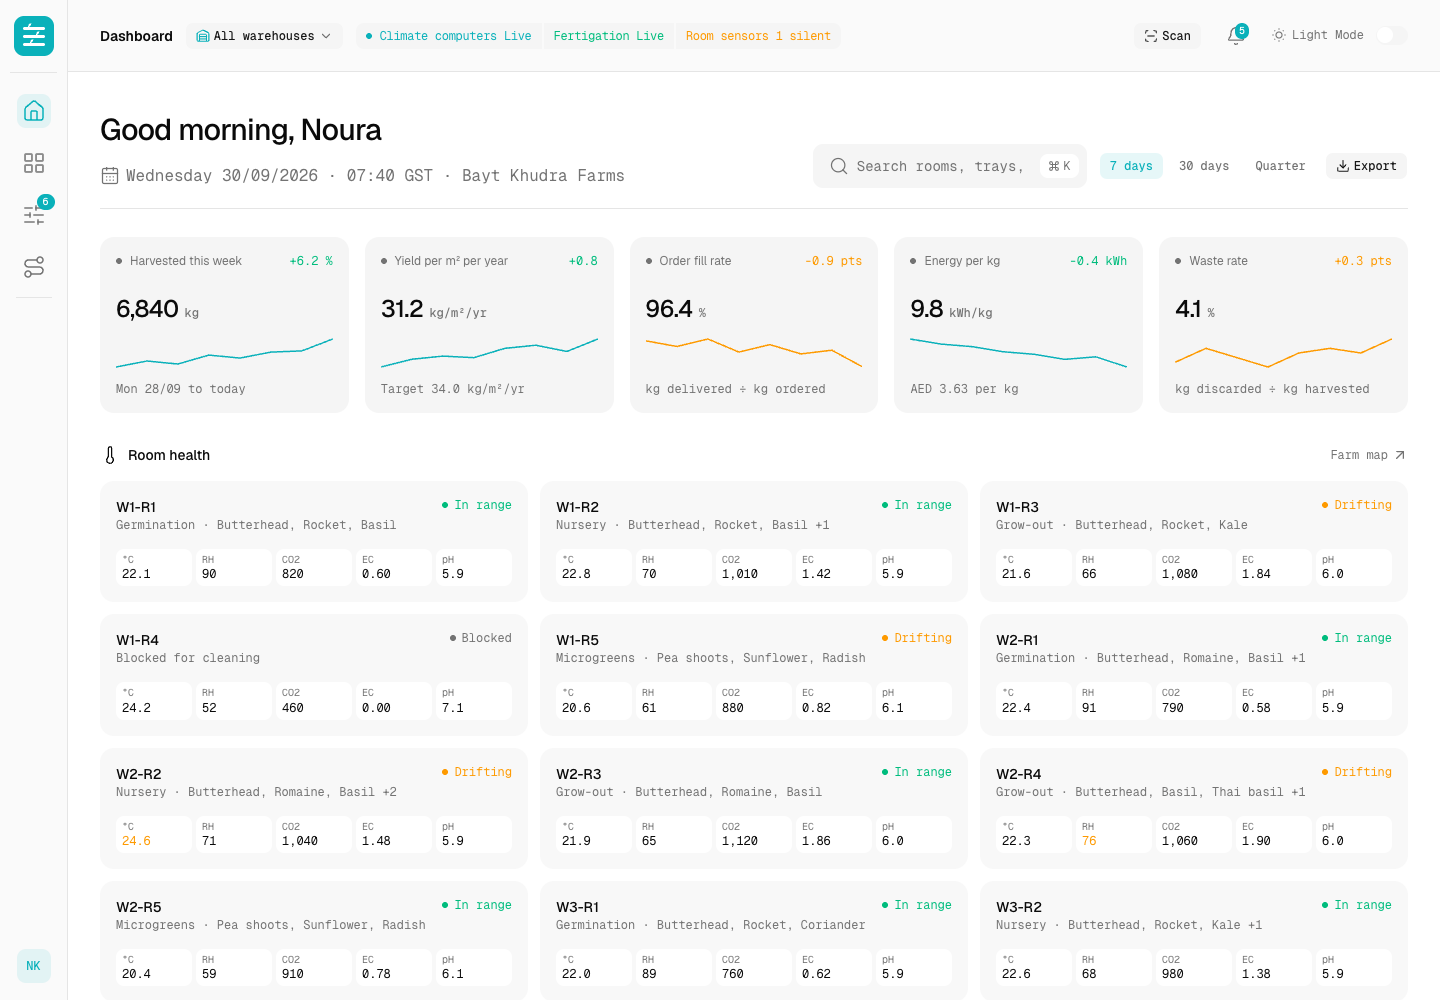Click the magnifier search icon
The image size is (1440, 1000).
click(839, 166)
